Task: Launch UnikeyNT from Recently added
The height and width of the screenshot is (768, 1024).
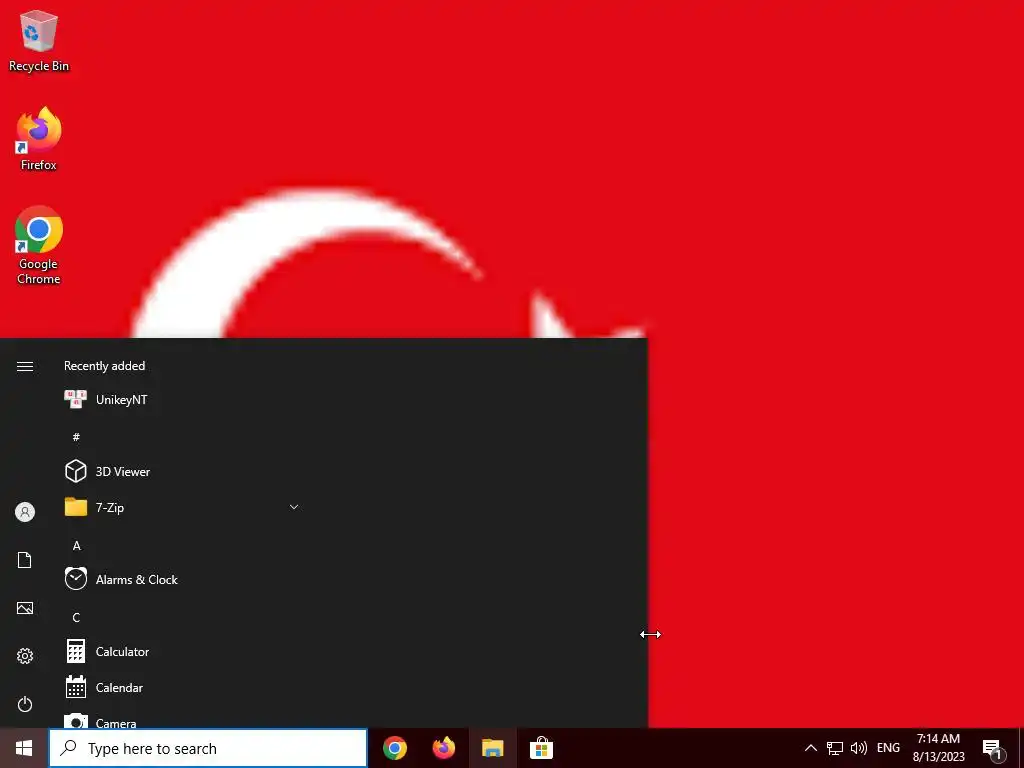Action: [183, 400]
